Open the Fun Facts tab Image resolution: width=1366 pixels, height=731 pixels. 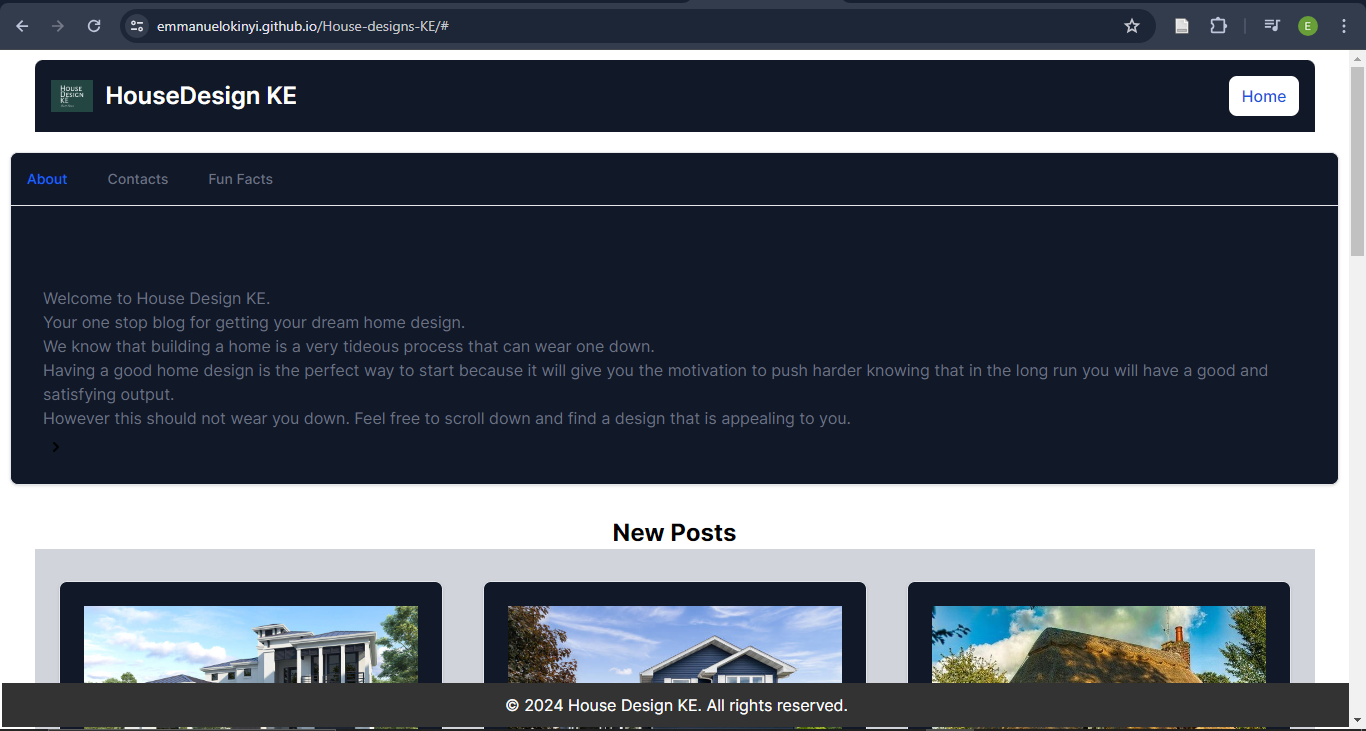[240, 179]
